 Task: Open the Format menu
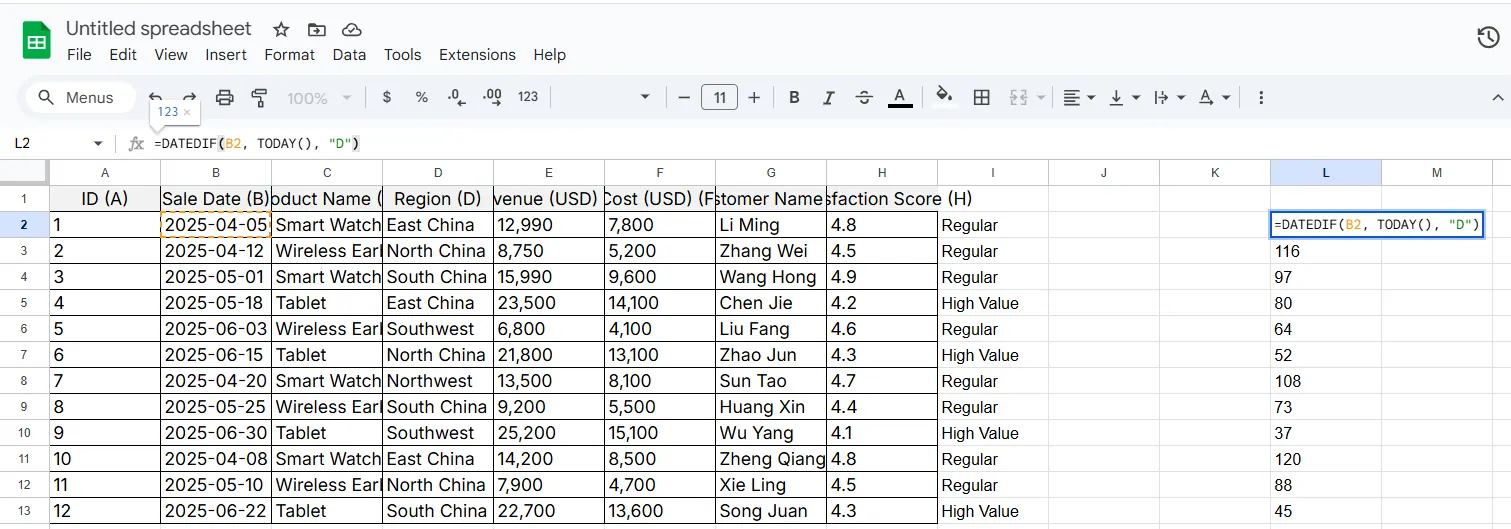289,55
